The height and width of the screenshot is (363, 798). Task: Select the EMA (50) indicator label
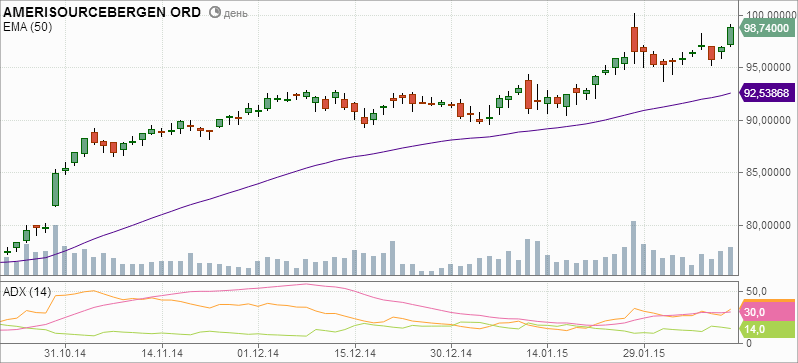[x=27, y=27]
